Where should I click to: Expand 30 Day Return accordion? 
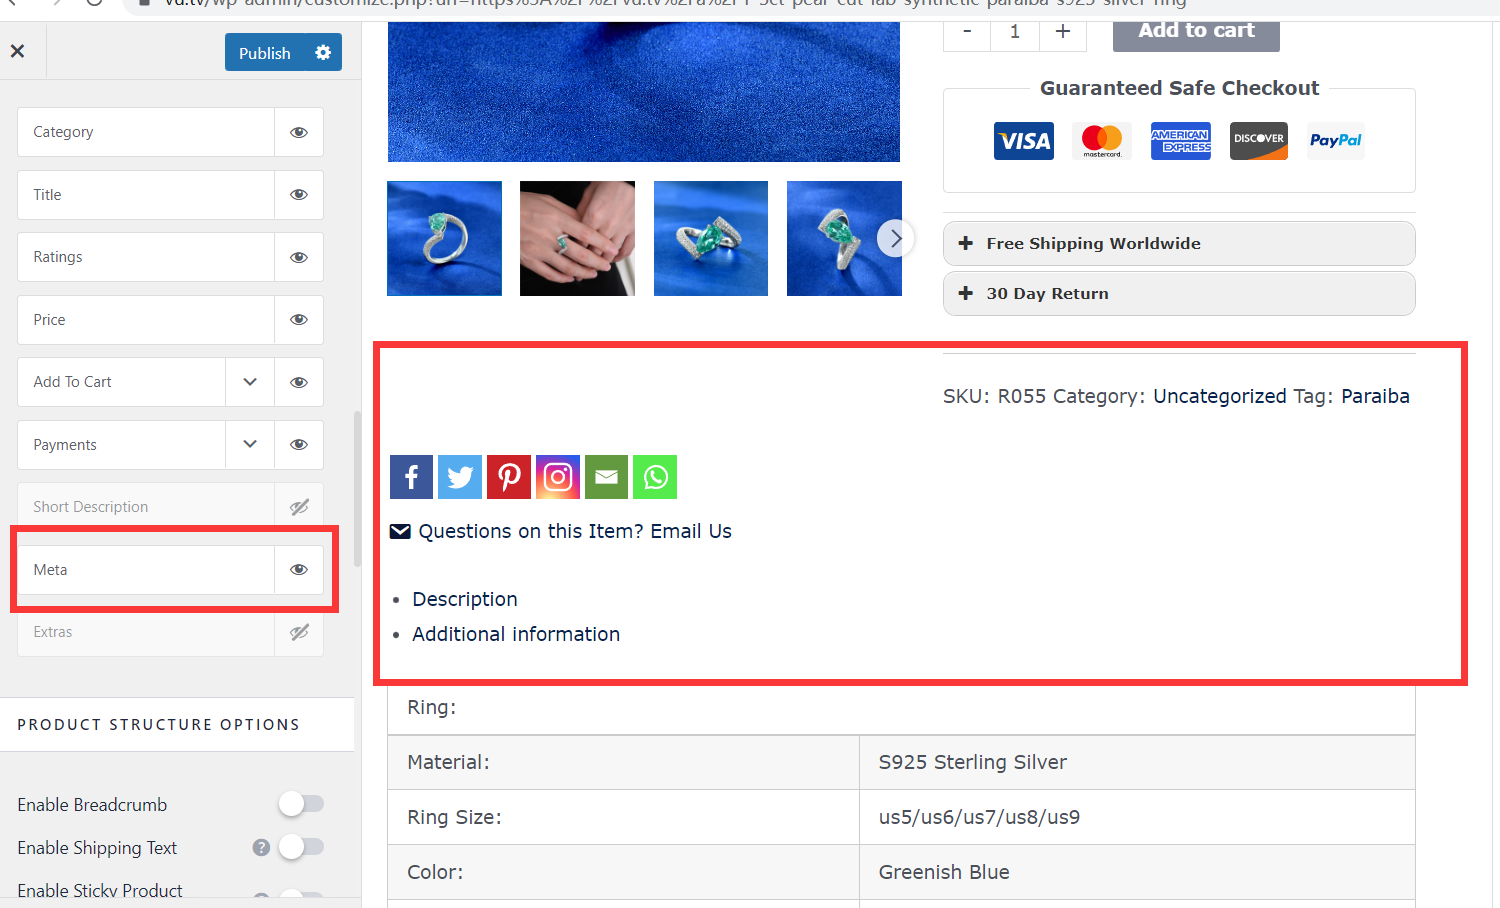coord(1179,294)
